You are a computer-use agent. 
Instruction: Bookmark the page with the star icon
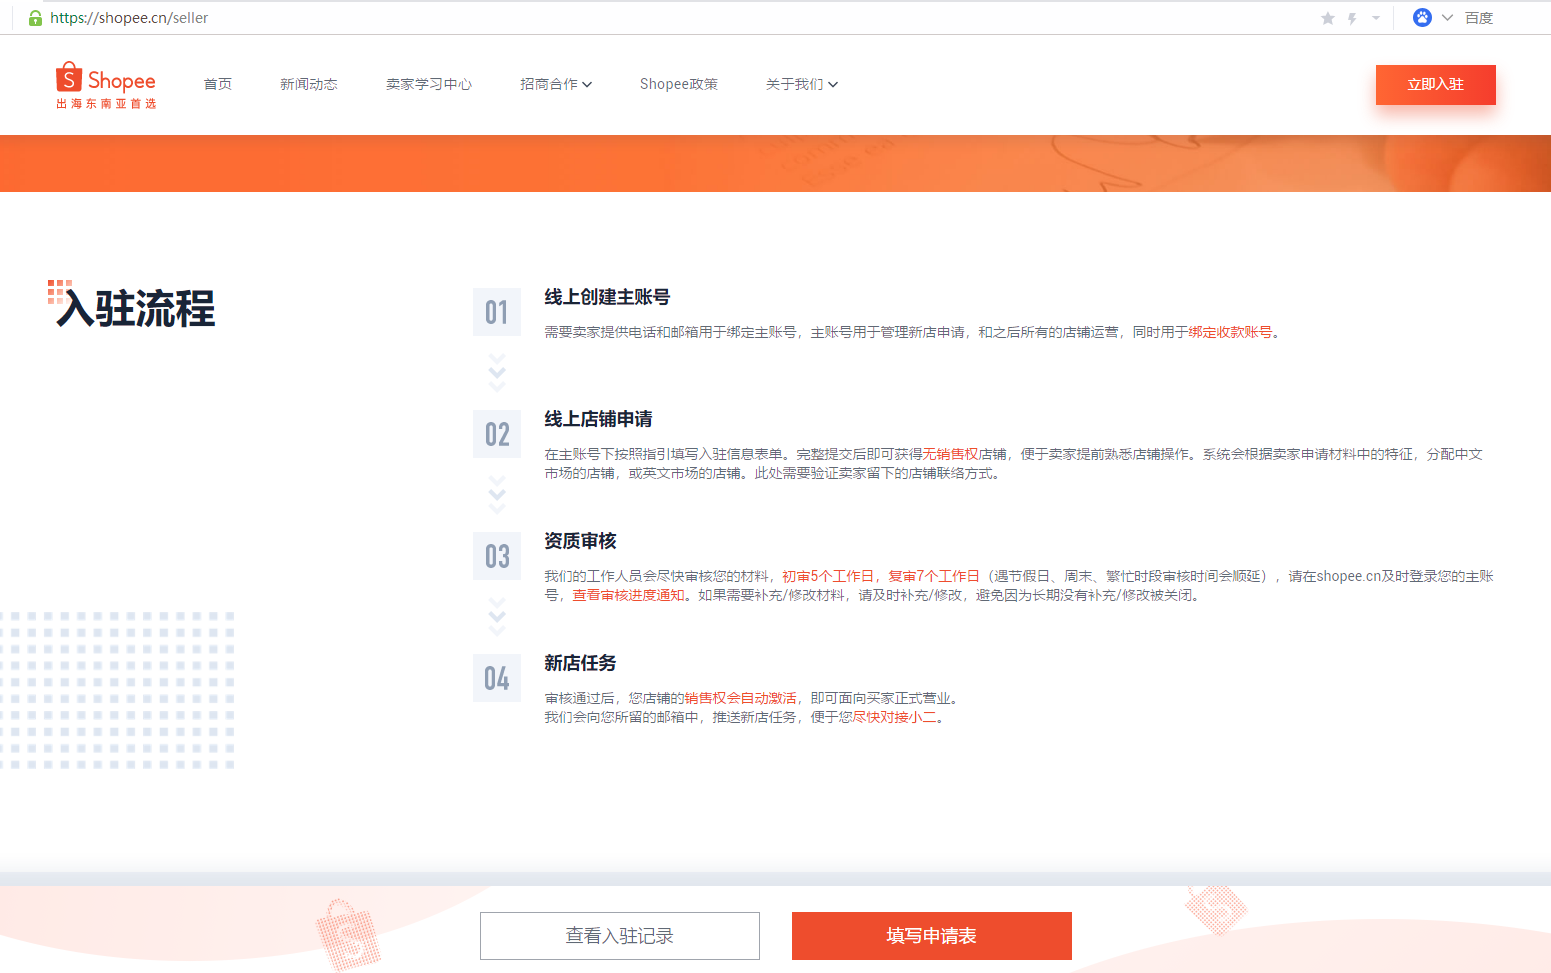pyautogui.click(x=1327, y=17)
